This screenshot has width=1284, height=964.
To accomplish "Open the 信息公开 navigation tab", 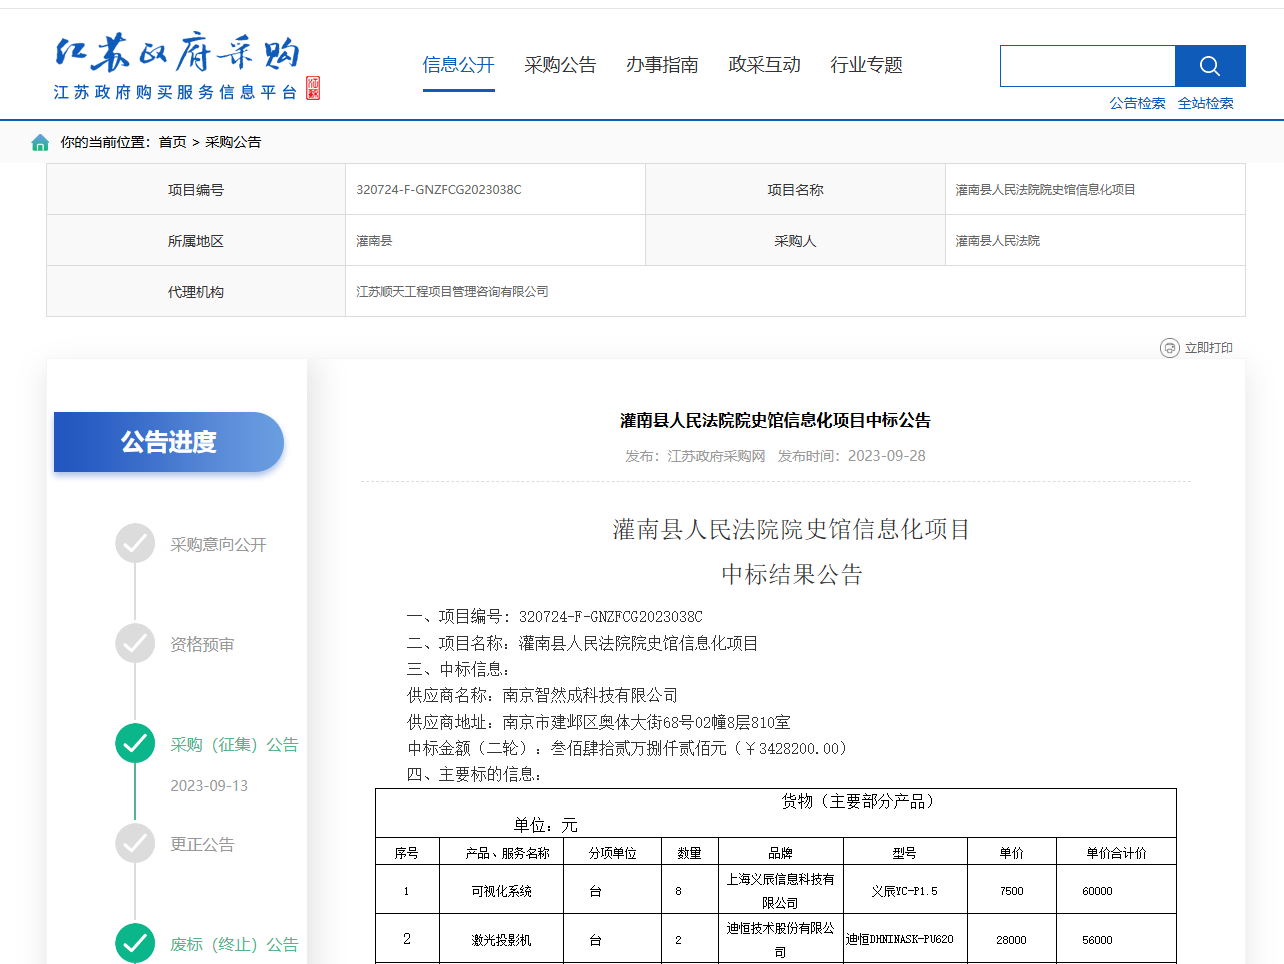I will point(458,65).
